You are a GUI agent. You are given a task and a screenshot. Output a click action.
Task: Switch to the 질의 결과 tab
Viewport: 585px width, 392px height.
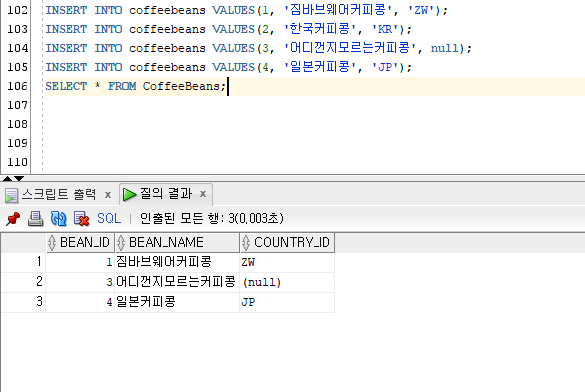[166, 194]
